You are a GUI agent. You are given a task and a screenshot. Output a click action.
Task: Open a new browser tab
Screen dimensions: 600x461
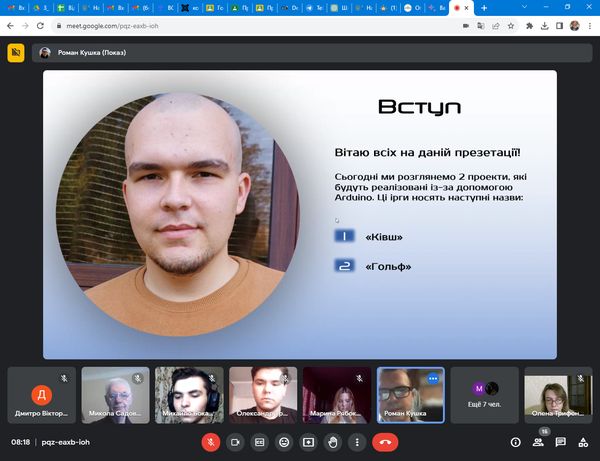click(x=484, y=8)
